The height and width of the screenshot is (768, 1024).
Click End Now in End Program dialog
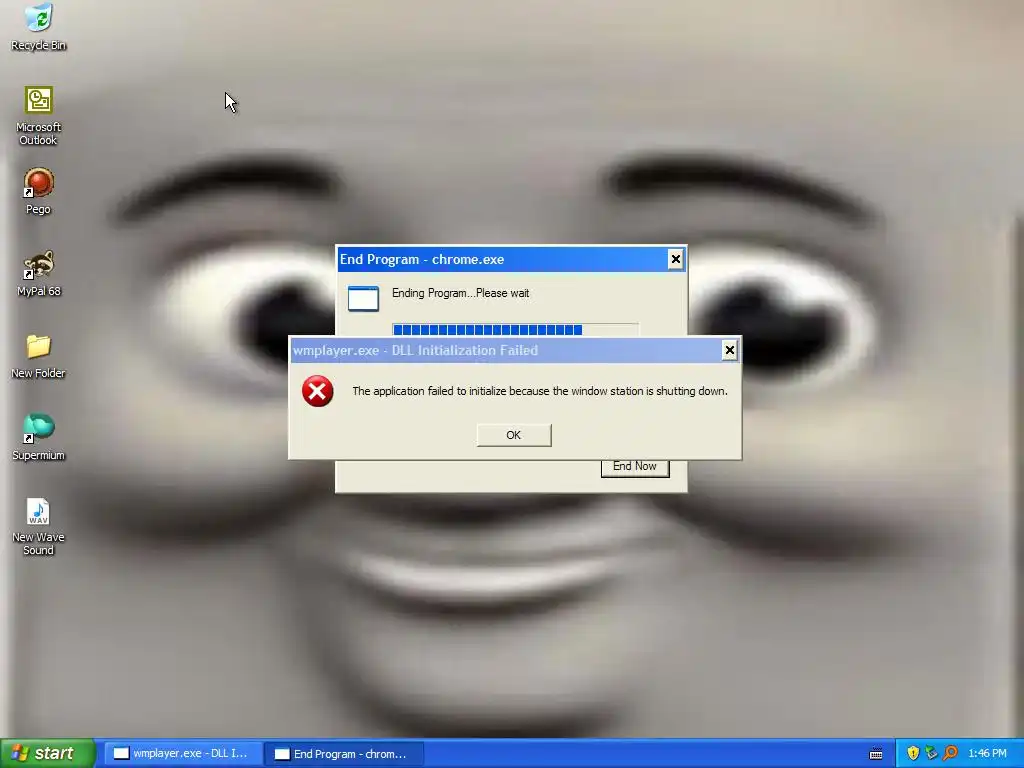pyautogui.click(x=635, y=467)
